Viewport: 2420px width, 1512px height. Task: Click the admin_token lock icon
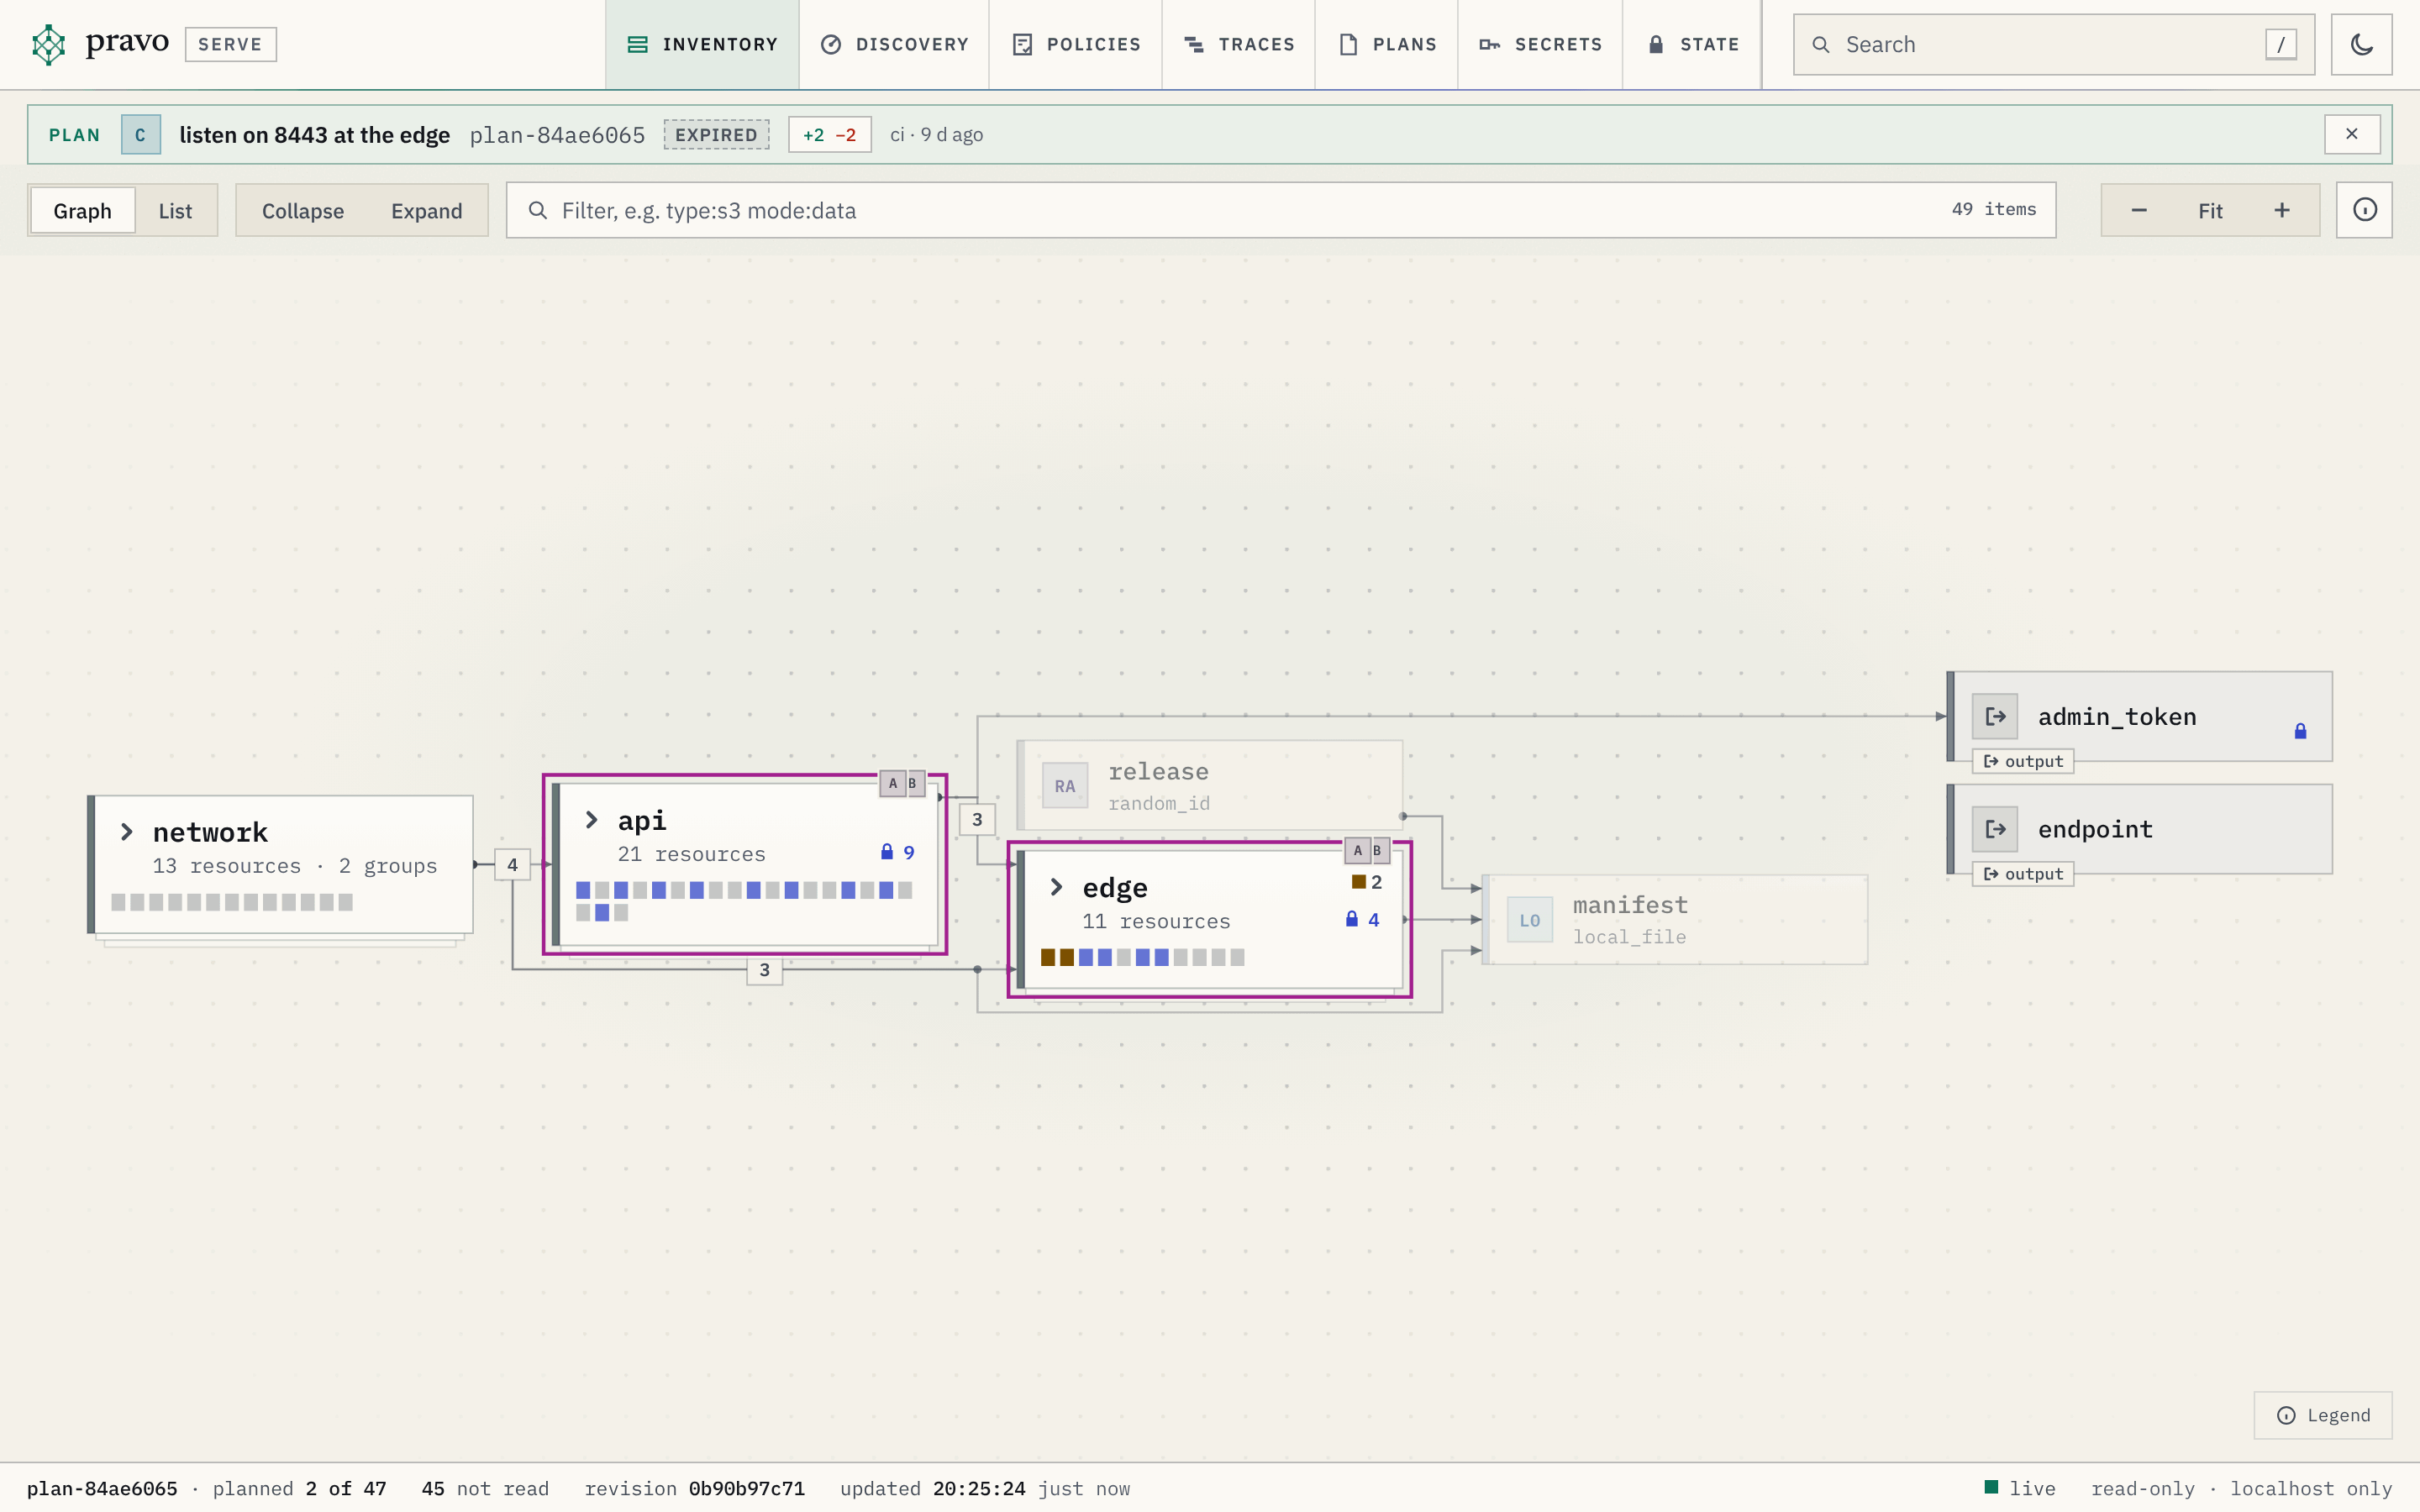tap(2300, 731)
